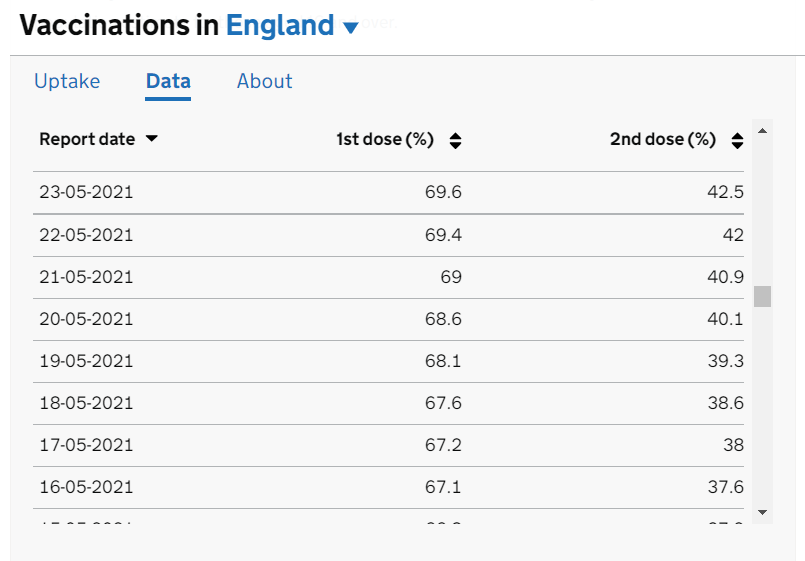Image resolution: width=805 pixels, height=561 pixels.
Task: Open the About tab
Action: [264, 81]
